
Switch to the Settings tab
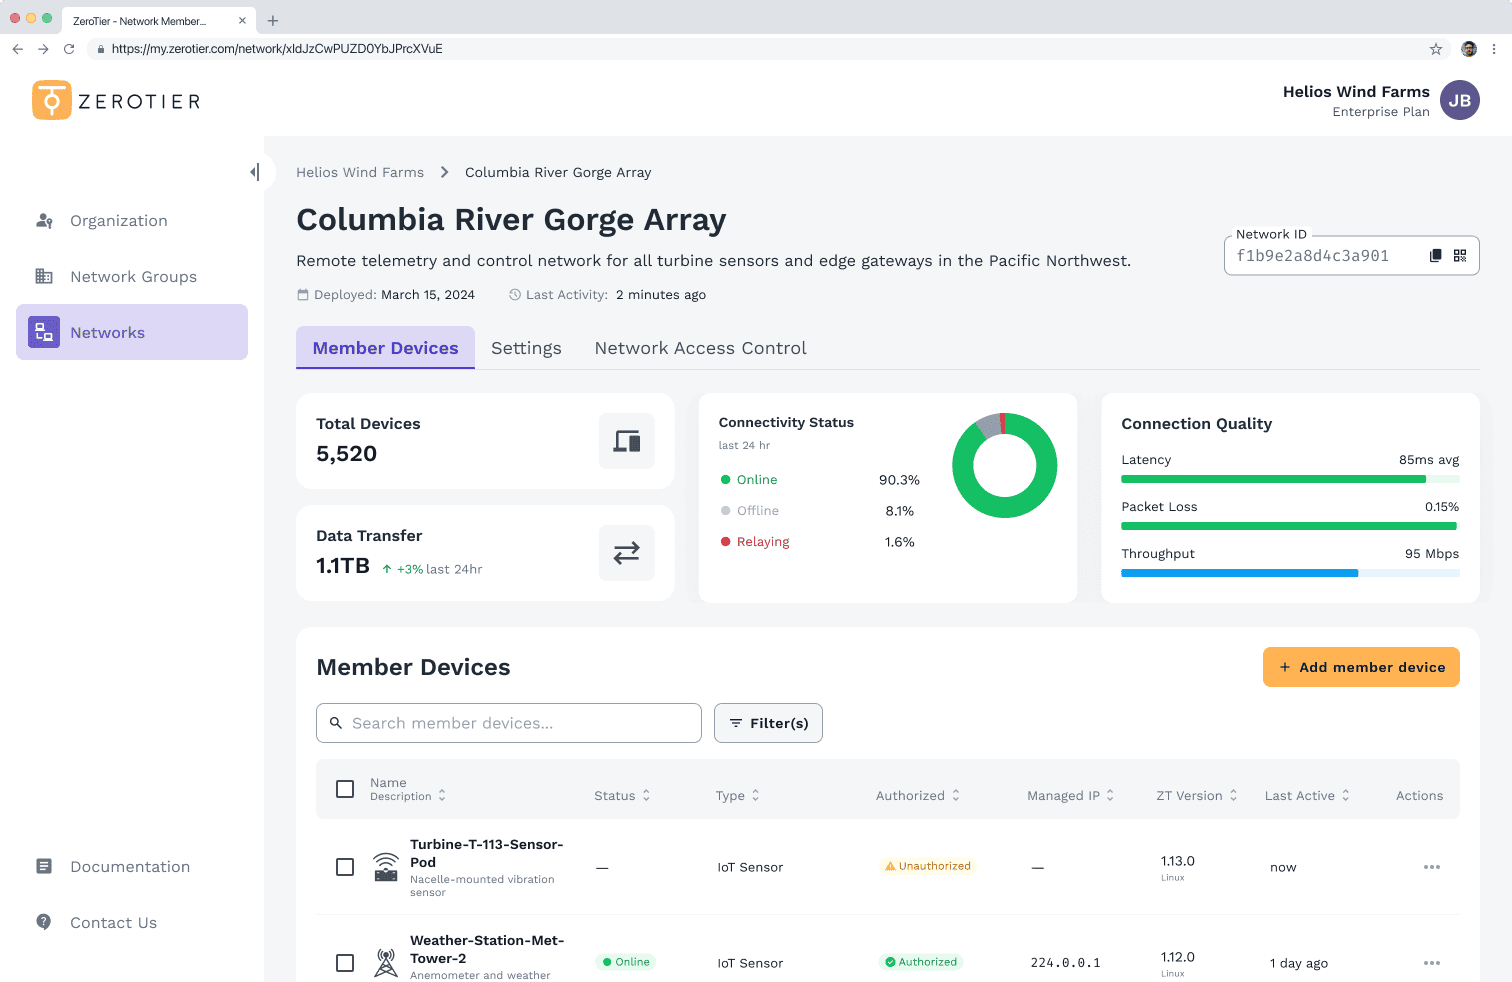(526, 348)
